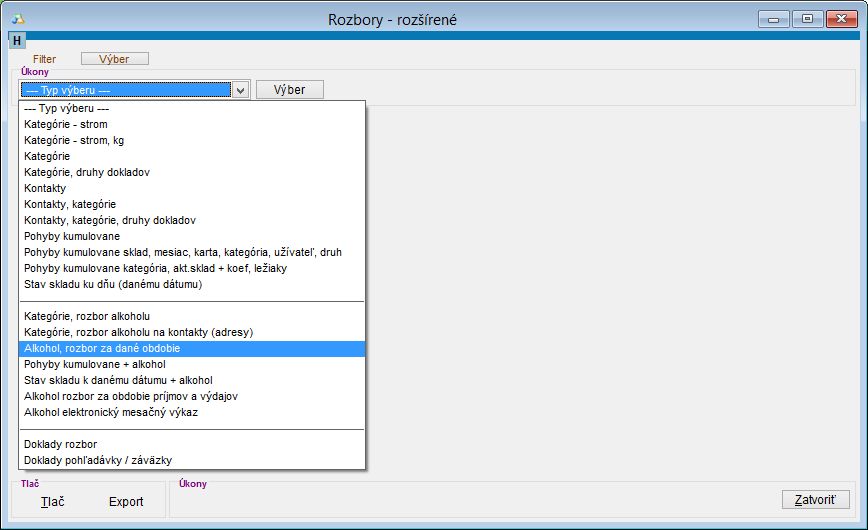Choose 'Kategórie - strom, kg' option
The width and height of the screenshot is (868, 530).
[74, 141]
